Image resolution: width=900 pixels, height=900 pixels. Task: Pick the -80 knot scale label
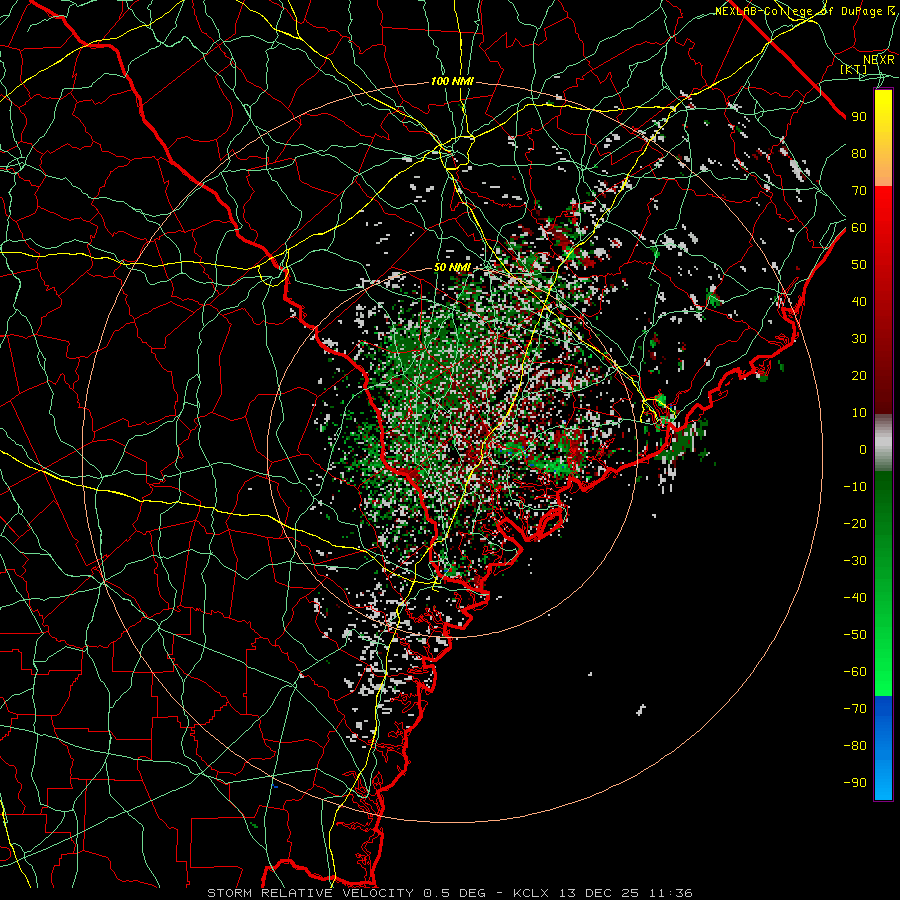(855, 746)
